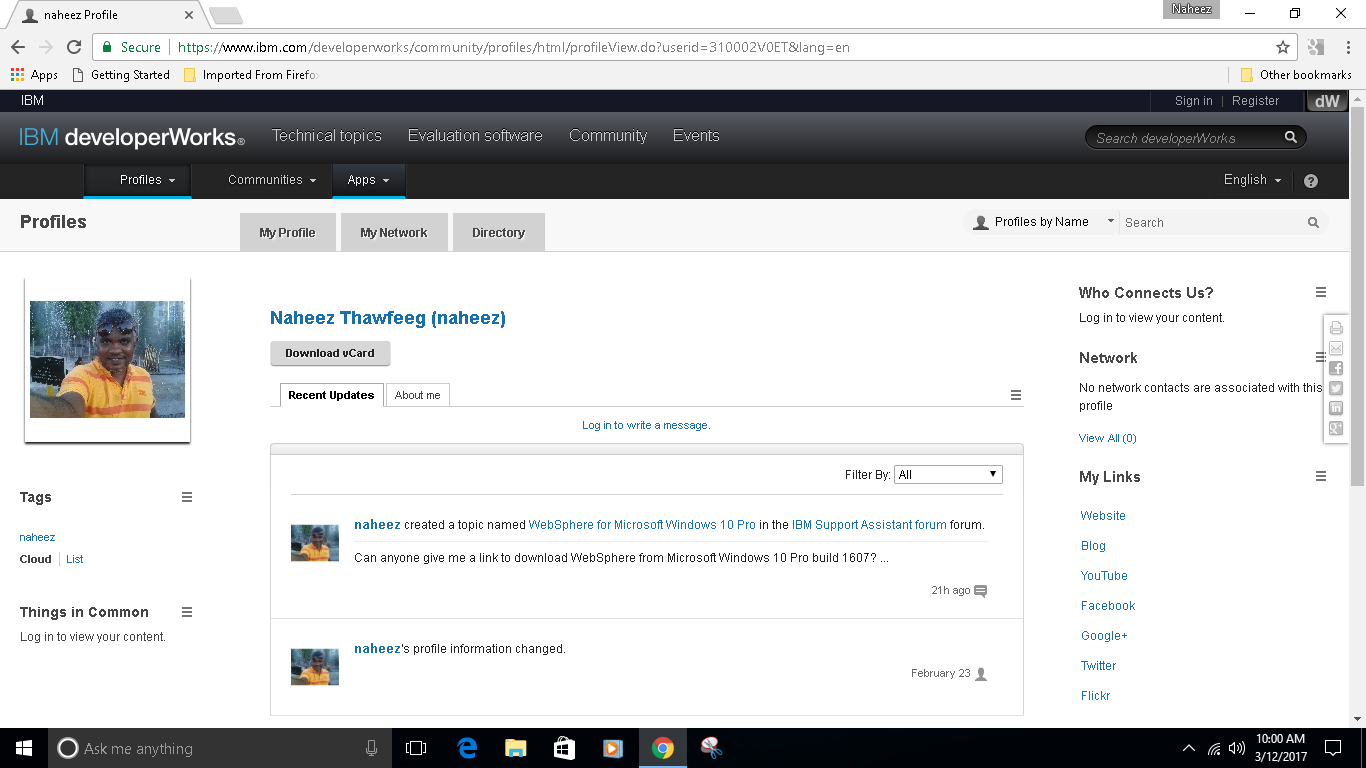Select the Recent Updates tab
The width and height of the screenshot is (1366, 768).
(x=331, y=395)
